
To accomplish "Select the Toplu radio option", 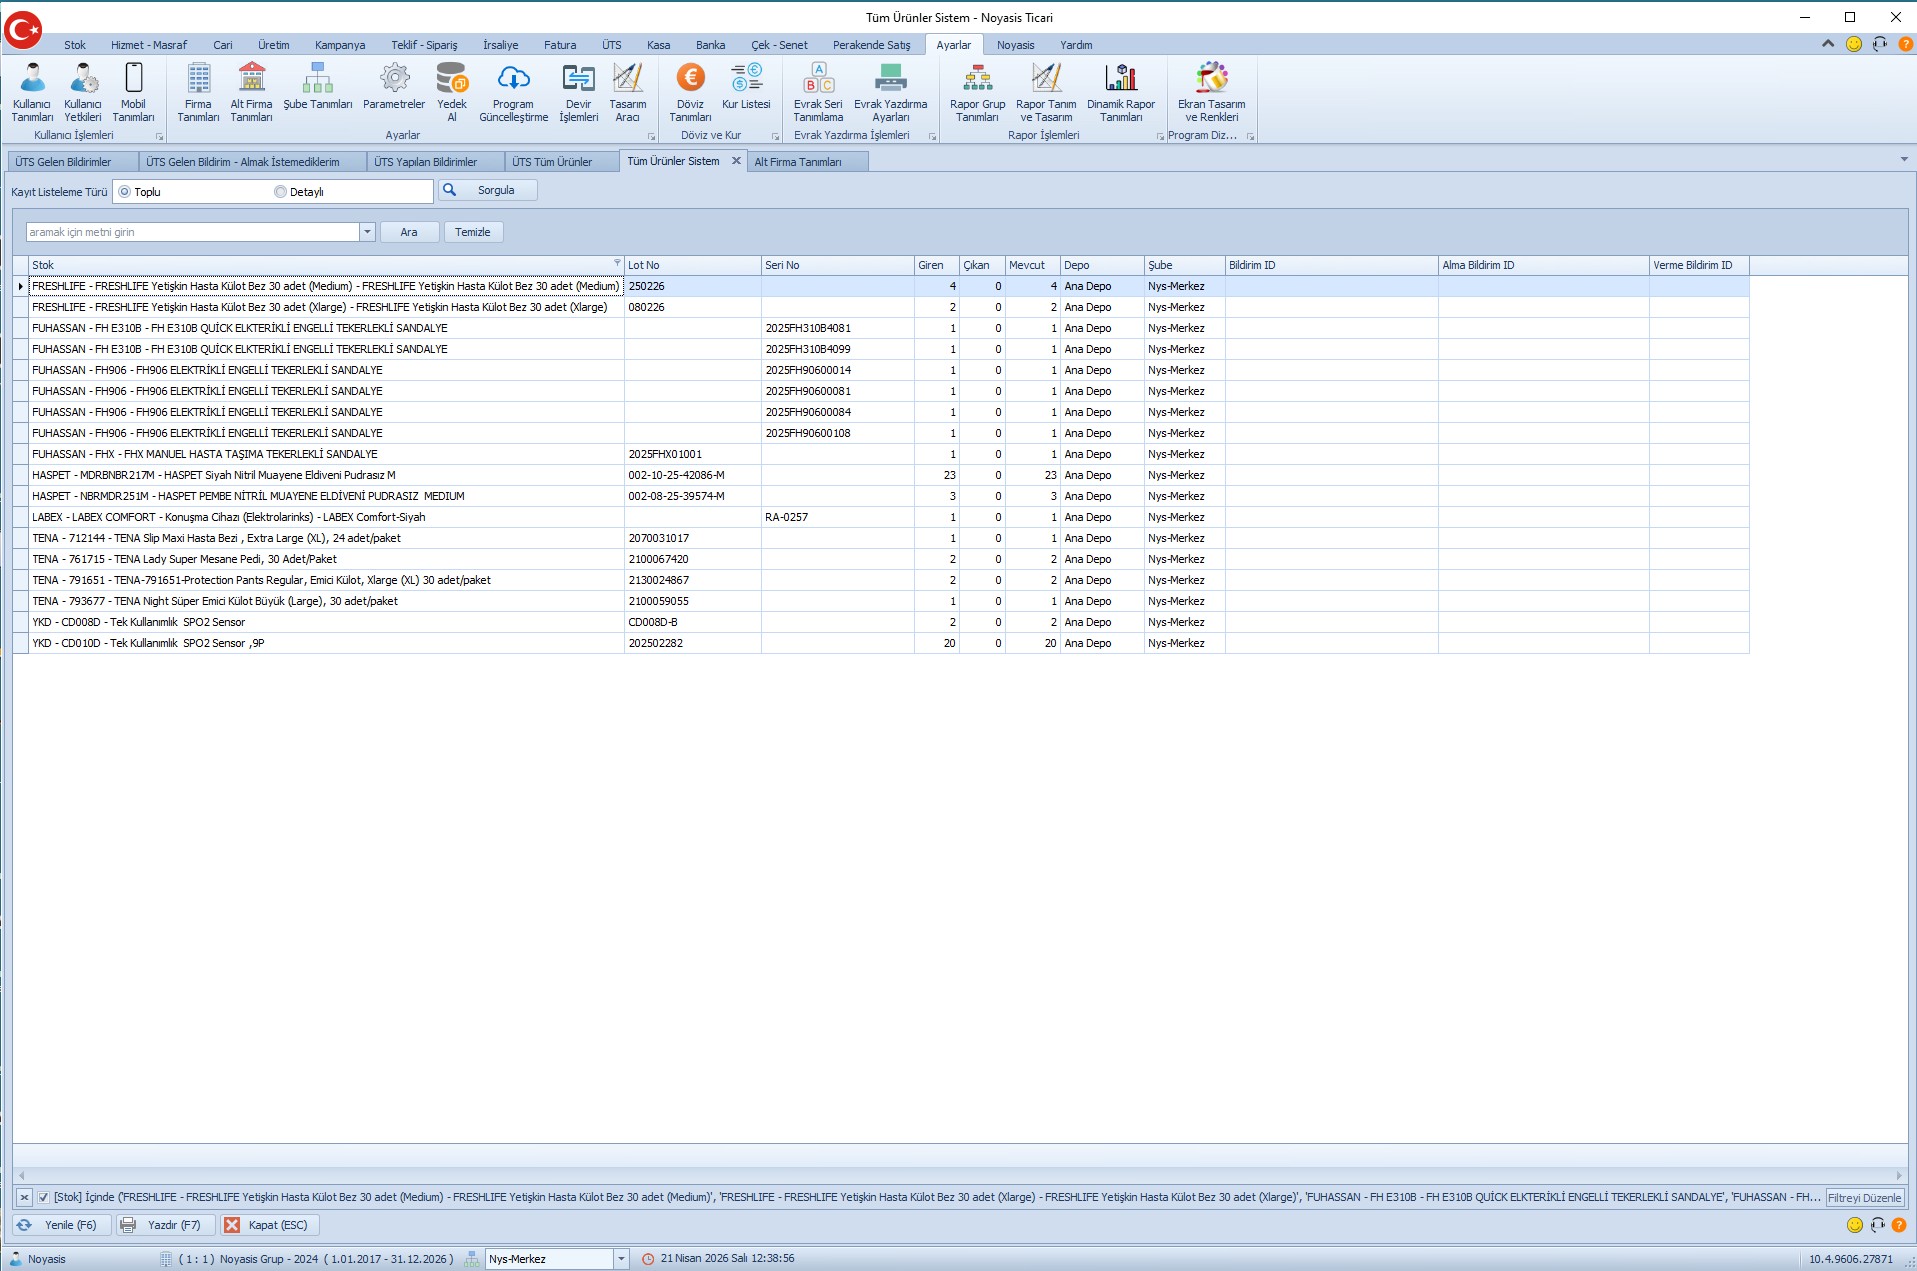I will point(125,192).
